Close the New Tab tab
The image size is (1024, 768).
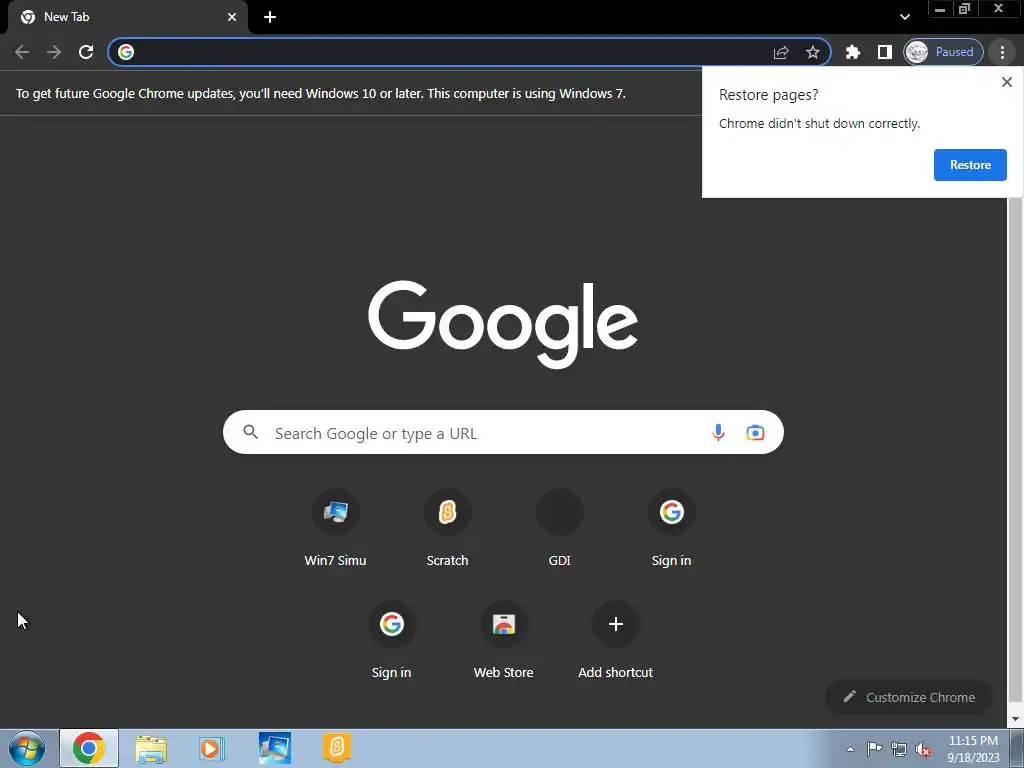pos(232,17)
